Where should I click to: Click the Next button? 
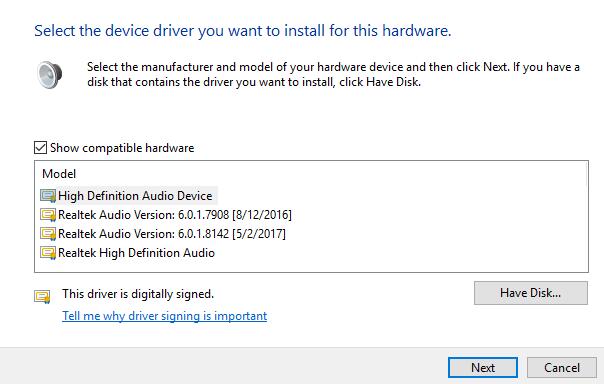click(483, 368)
